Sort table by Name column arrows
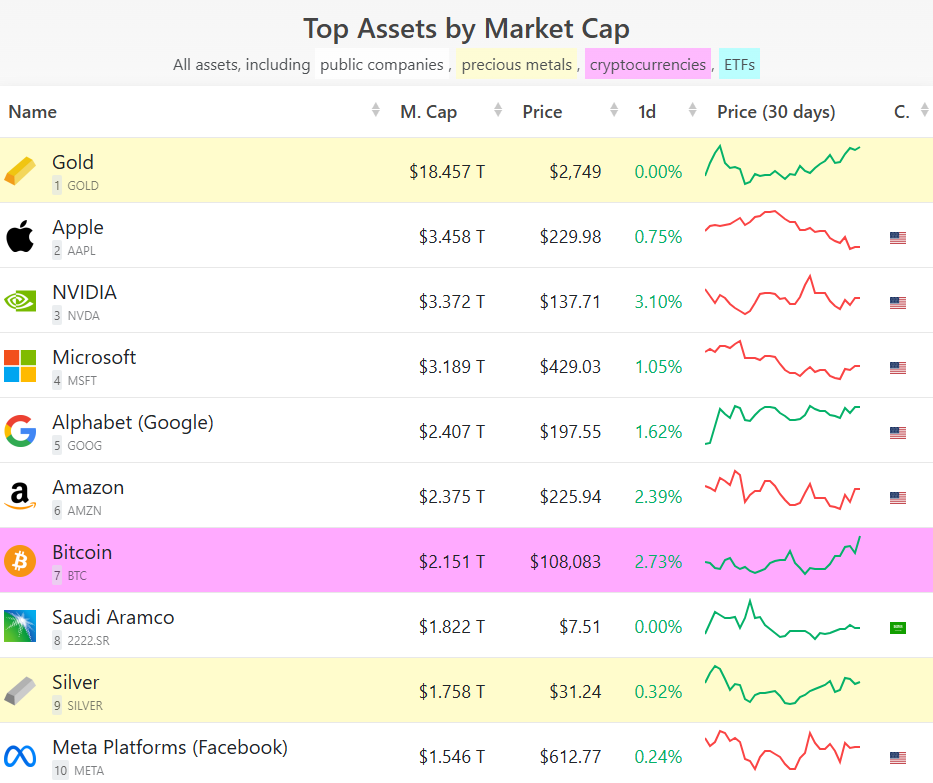The width and height of the screenshot is (933, 783). (375, 110)
